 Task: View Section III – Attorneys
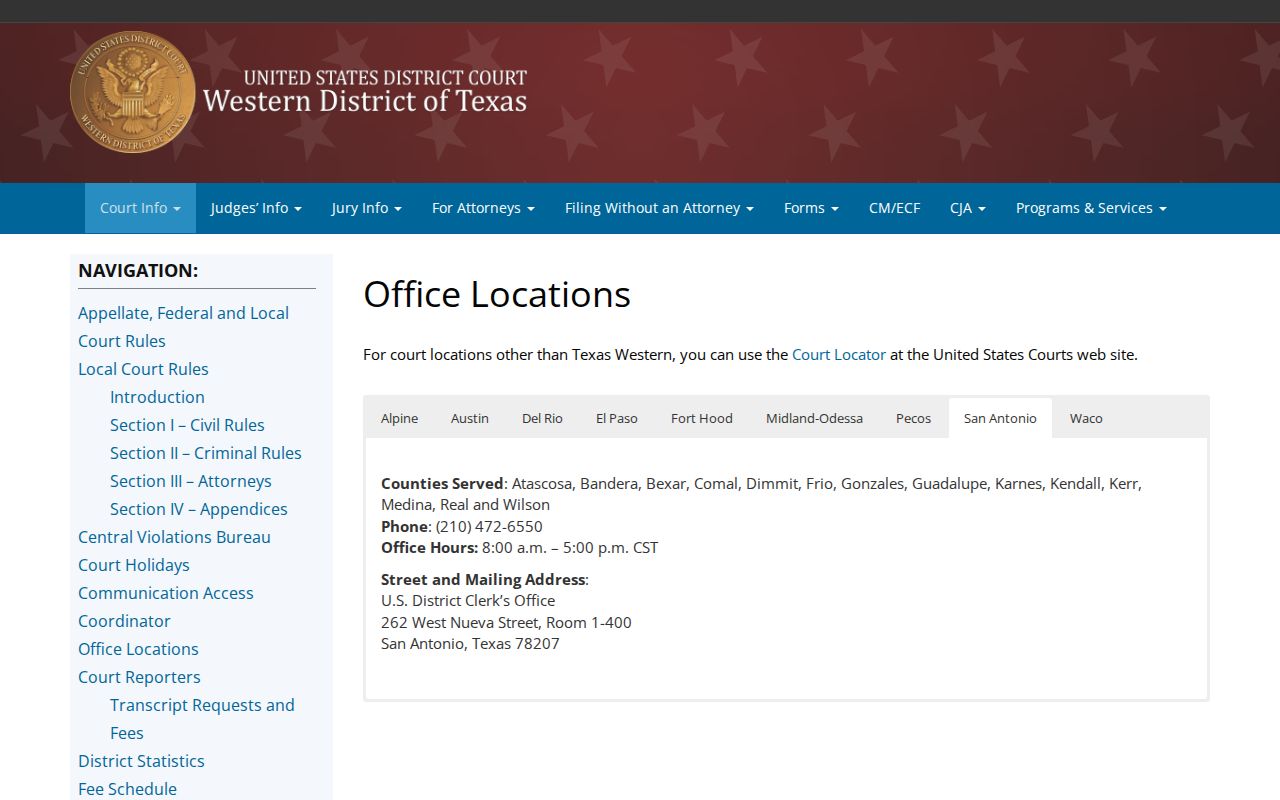(x=190, y=481)
